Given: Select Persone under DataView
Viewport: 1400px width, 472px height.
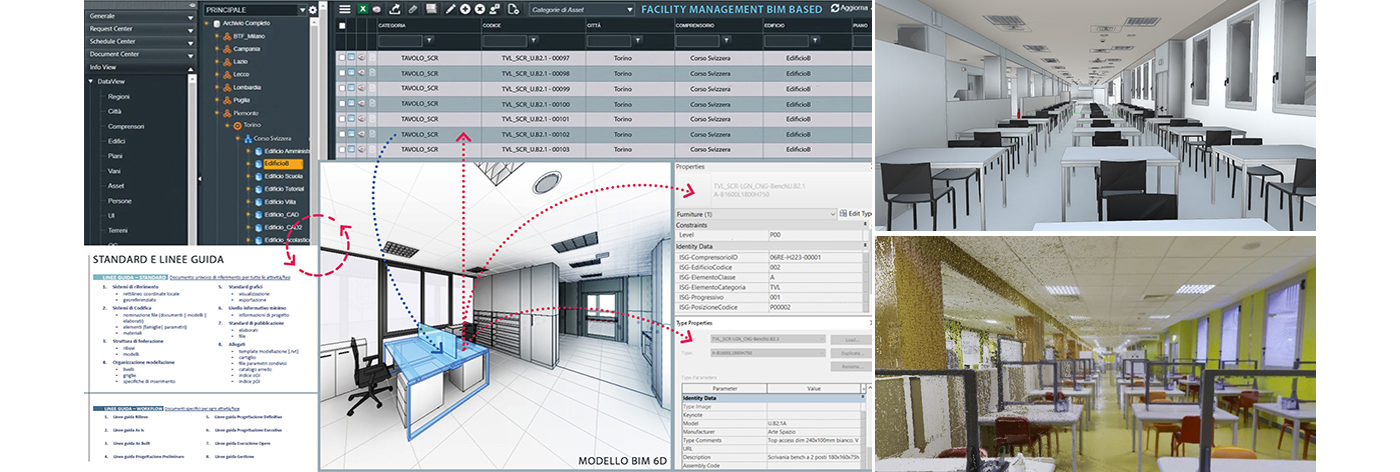Looking at the screenshot, I should pyautogui.click(x=120, y=201).
